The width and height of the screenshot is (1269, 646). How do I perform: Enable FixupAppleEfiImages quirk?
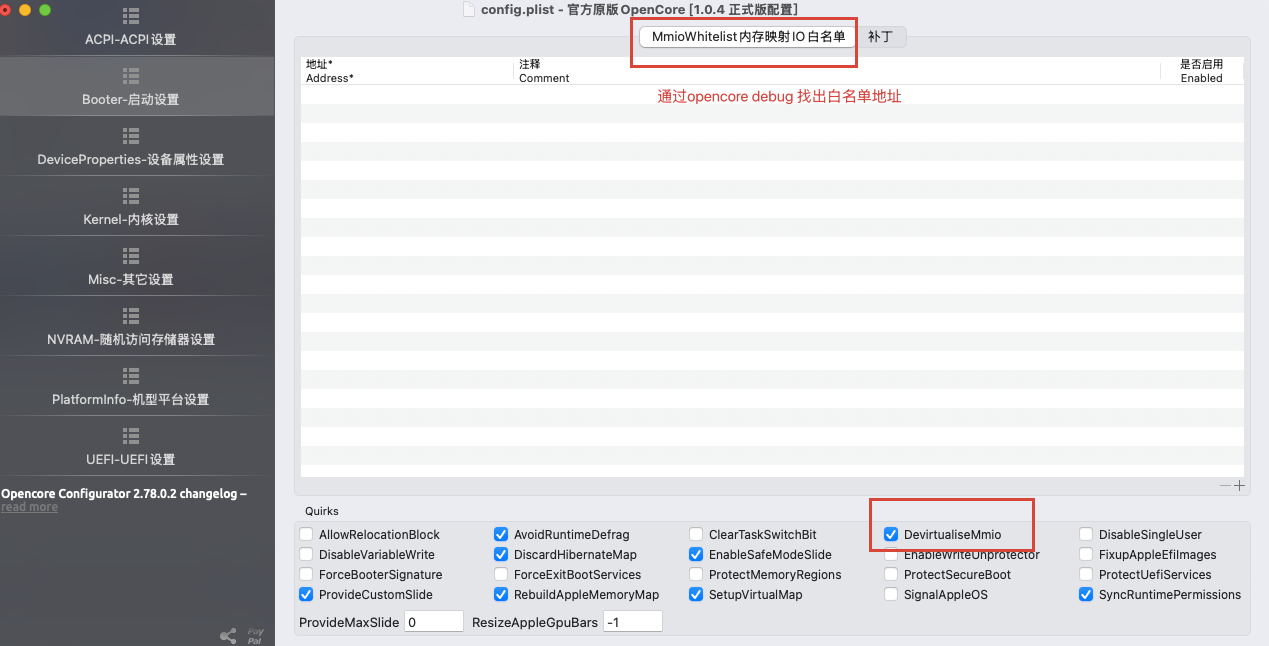tap(1086, 555)
